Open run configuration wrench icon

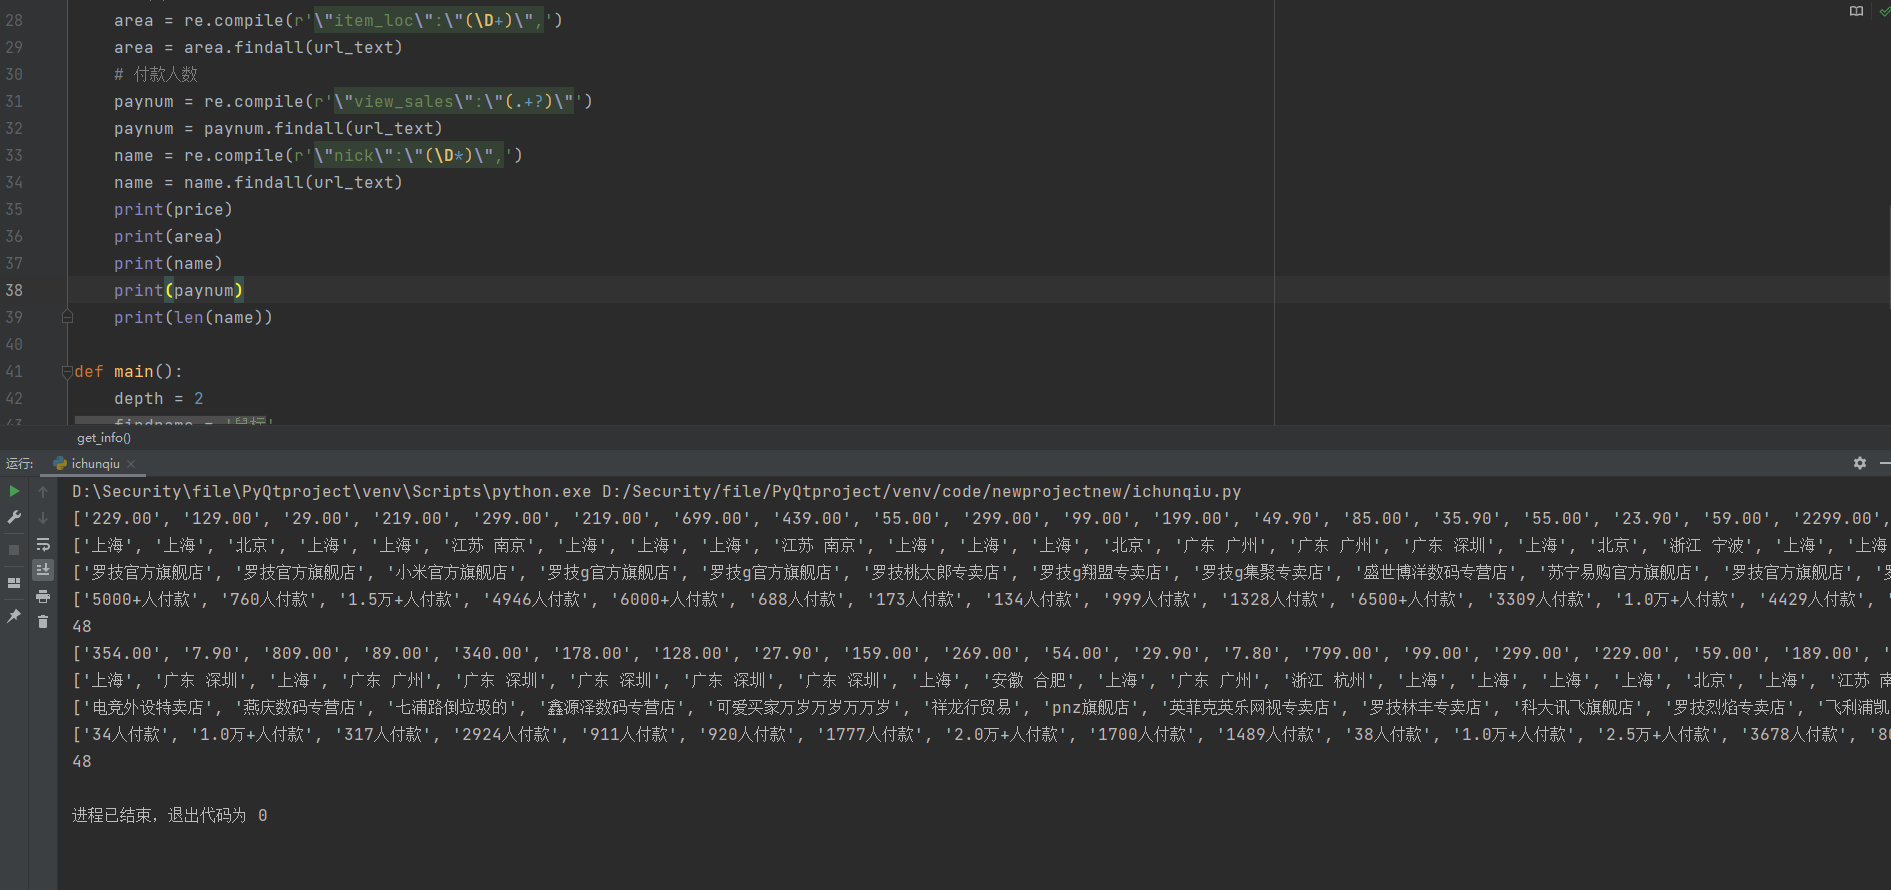[x=14, y=517]
